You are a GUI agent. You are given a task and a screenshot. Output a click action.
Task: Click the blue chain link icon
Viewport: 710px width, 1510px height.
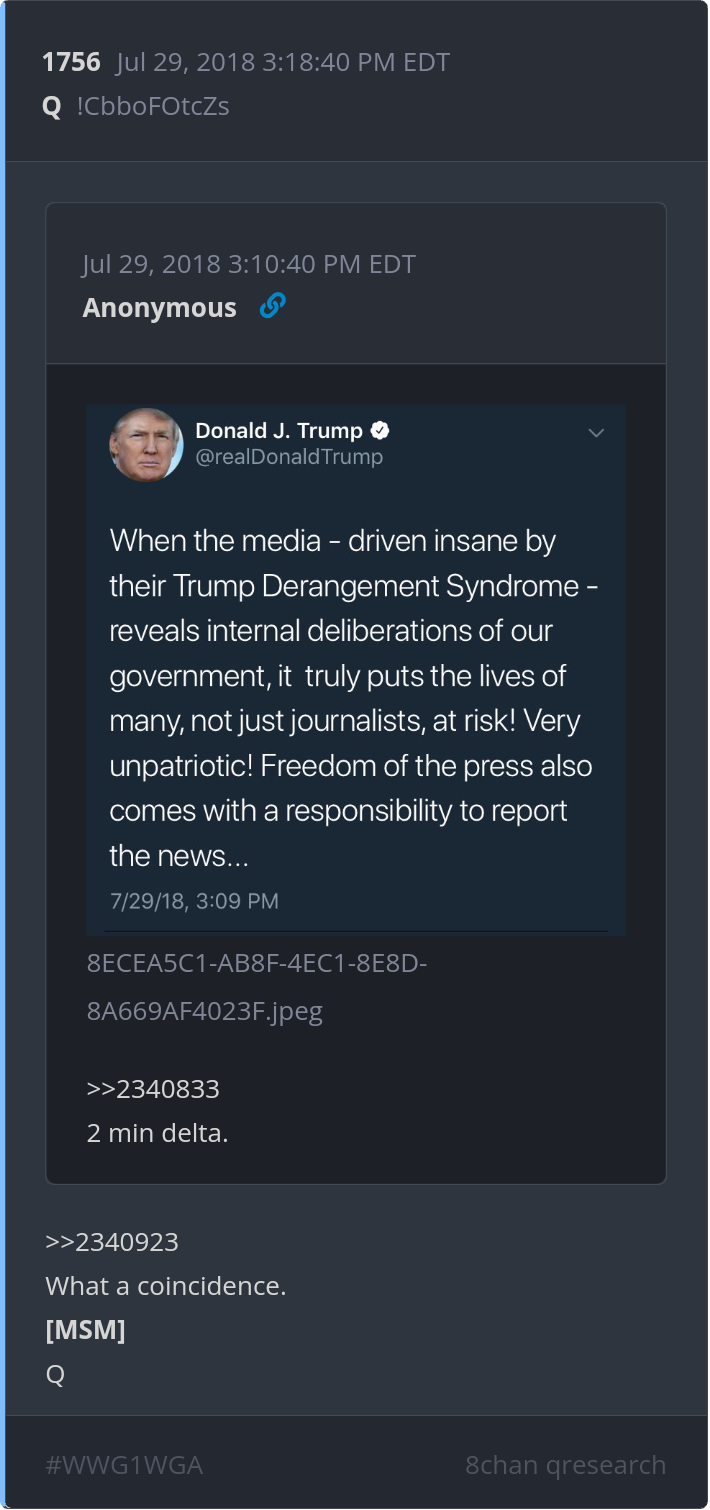click(272, 306)
